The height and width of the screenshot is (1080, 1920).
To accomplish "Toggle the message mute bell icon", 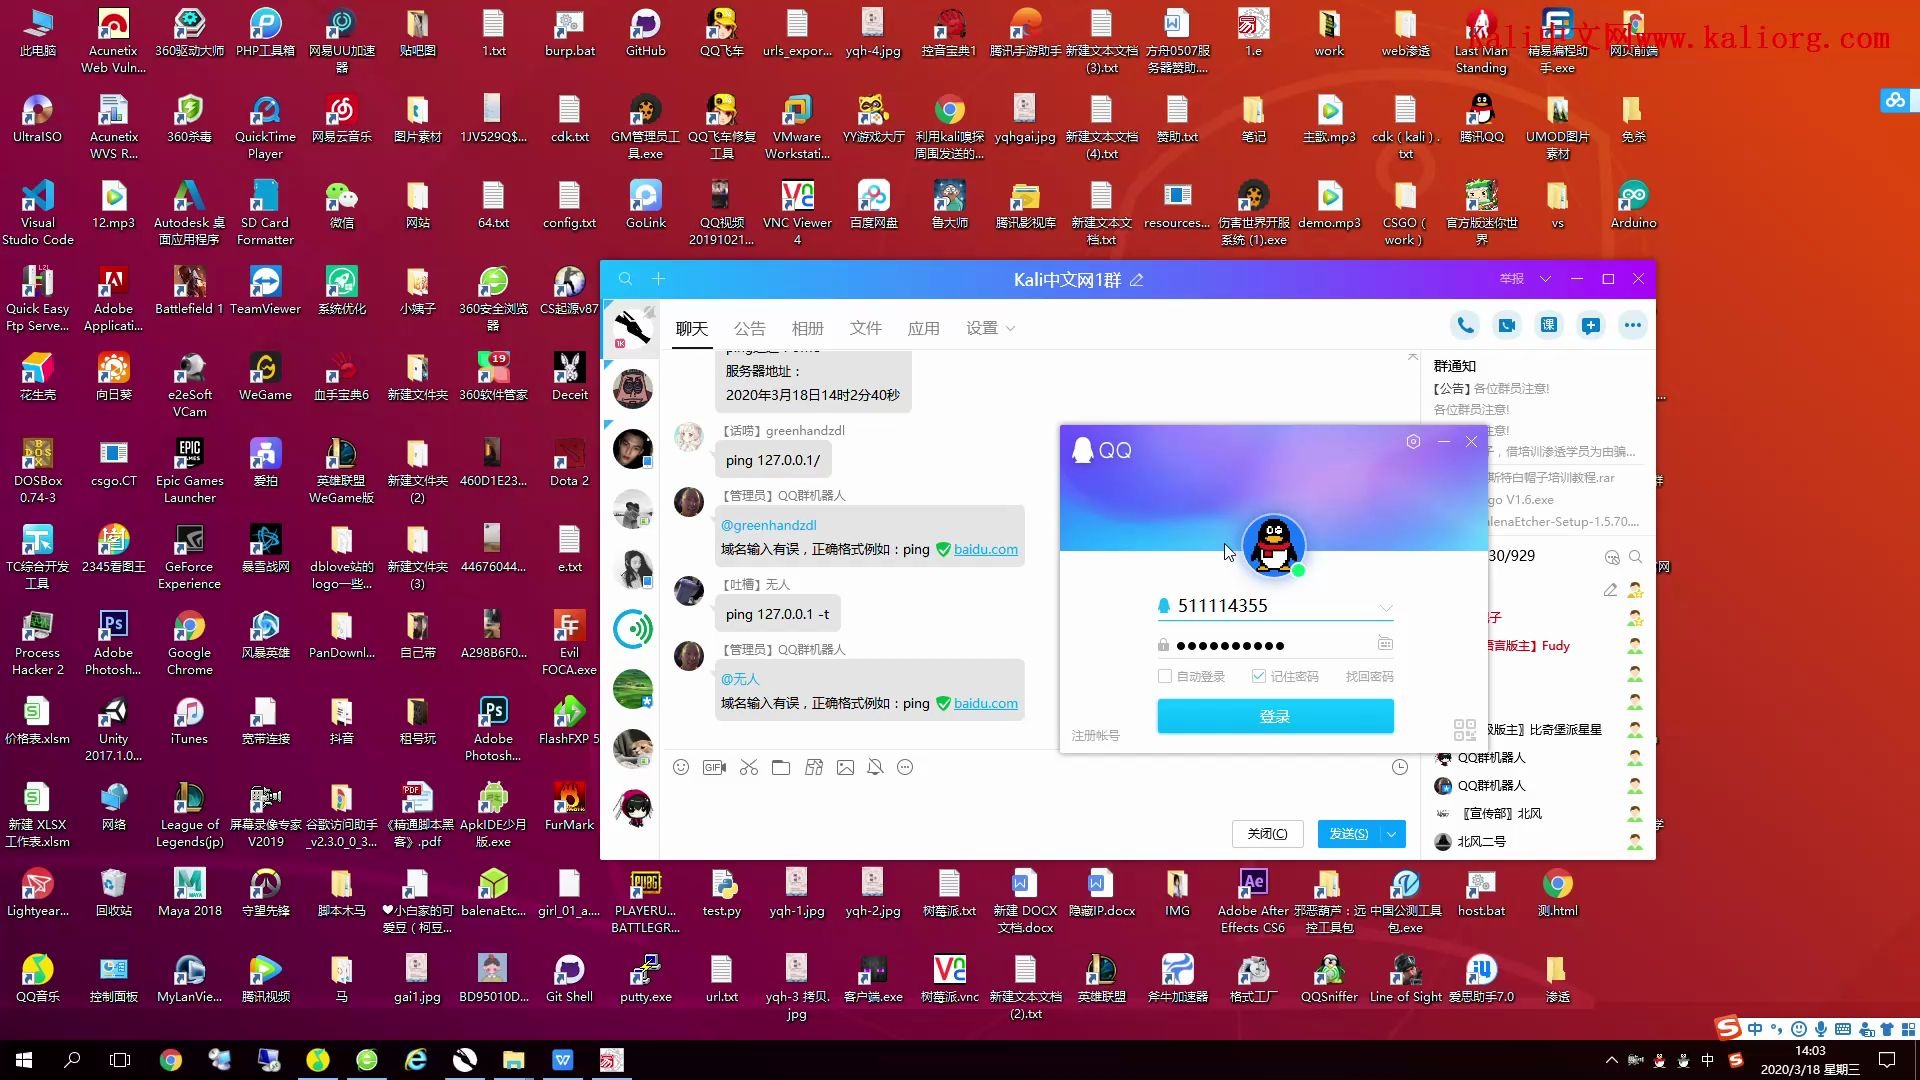I will (875, 767).
